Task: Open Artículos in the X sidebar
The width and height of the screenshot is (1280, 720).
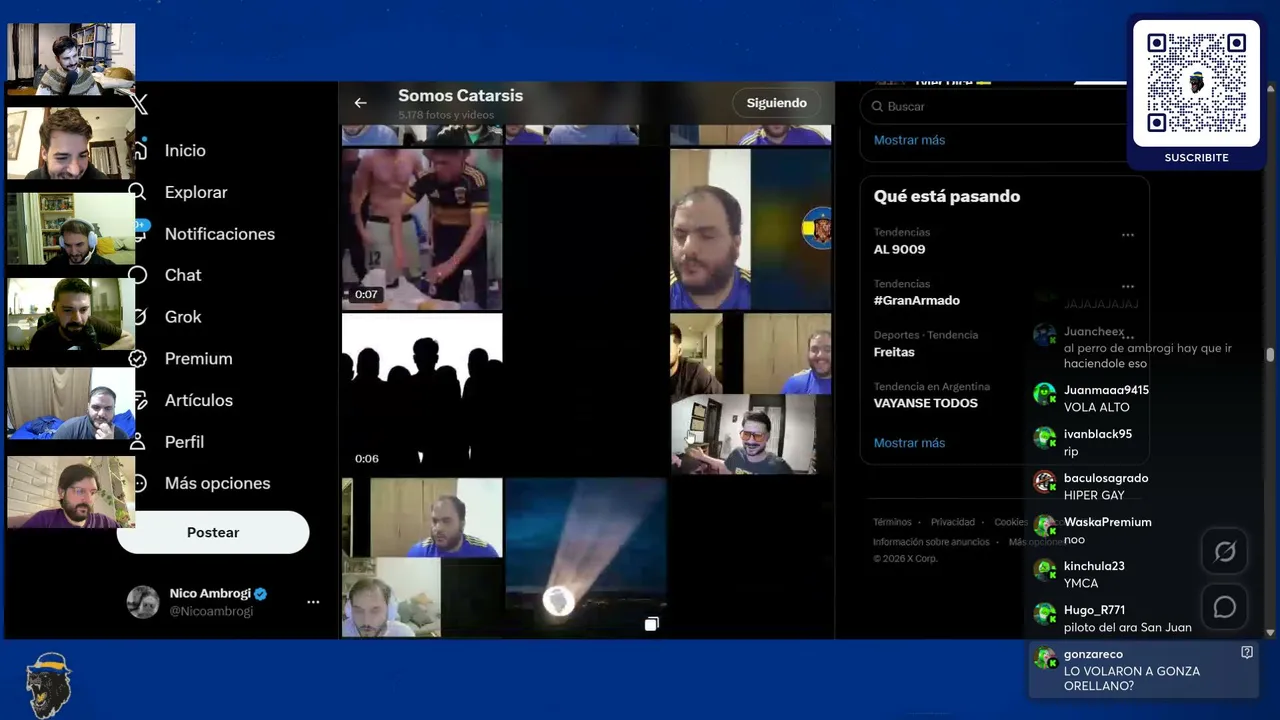Action: pyautogui.click(x=199, y=400)
